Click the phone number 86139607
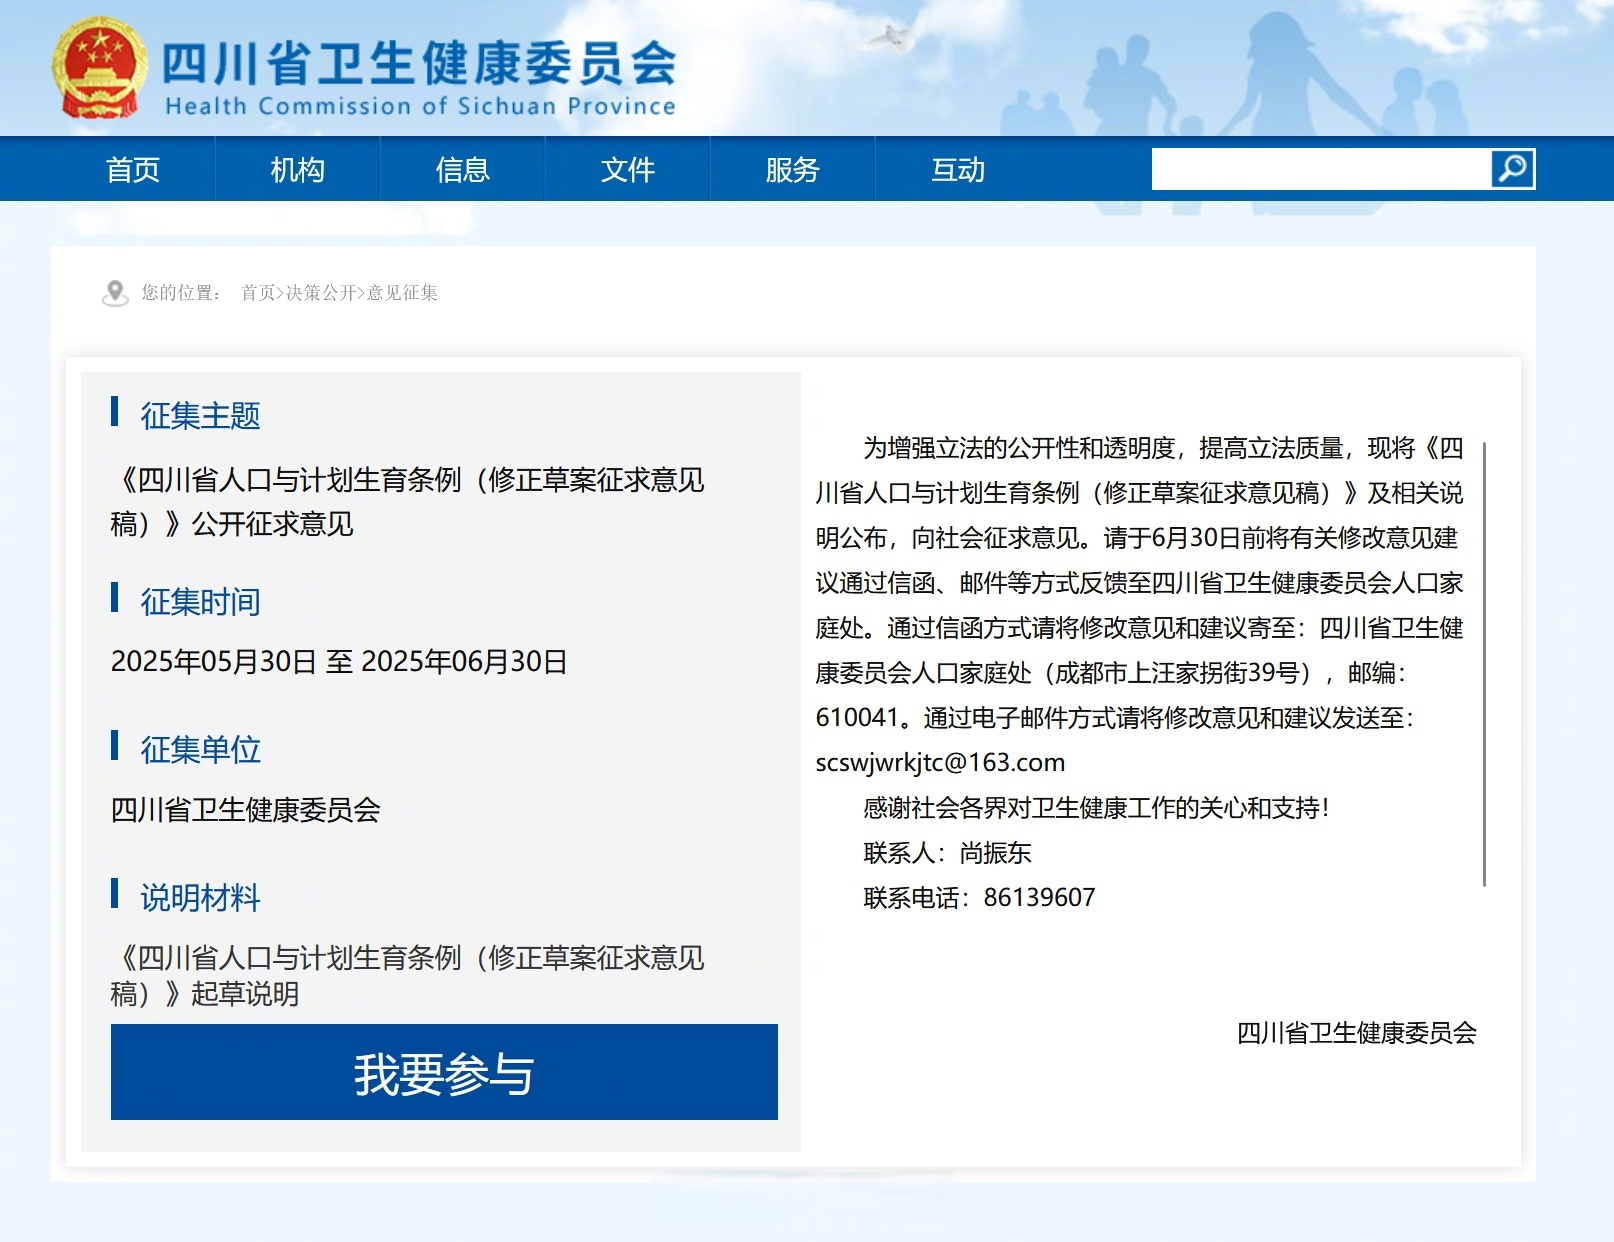The width and height of the screenshot is (1614, 1242). [1040, 897]
